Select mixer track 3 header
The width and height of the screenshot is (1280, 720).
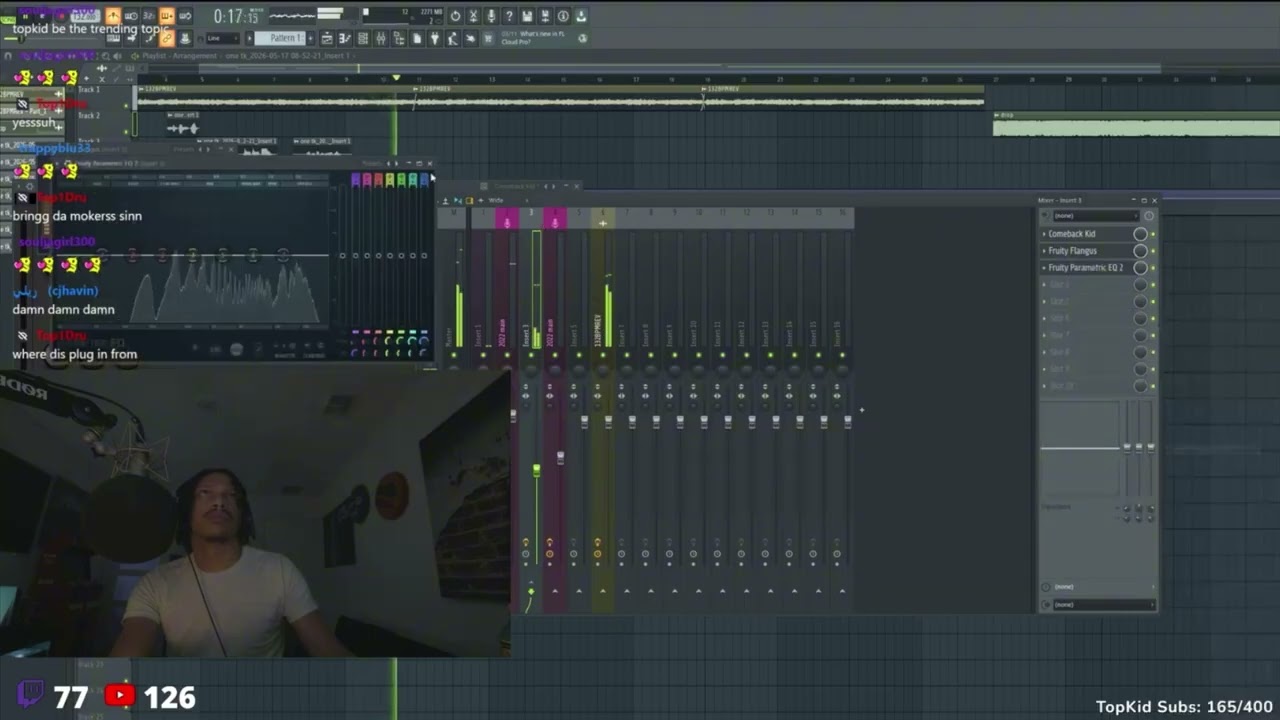[x=531, y=218]
